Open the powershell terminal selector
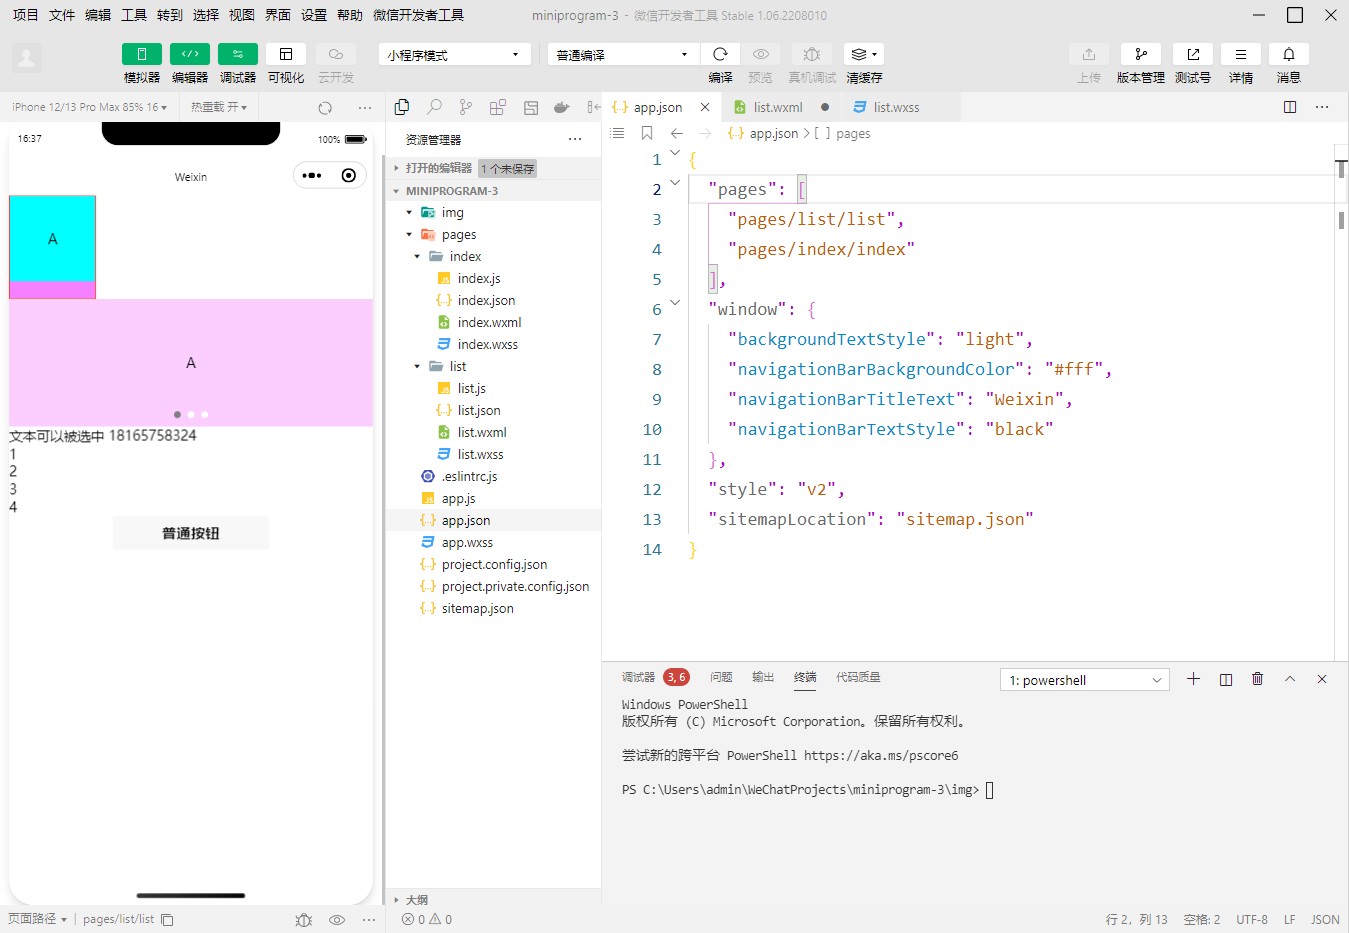The image size is (1349, 933). (x=1085, y=680)
